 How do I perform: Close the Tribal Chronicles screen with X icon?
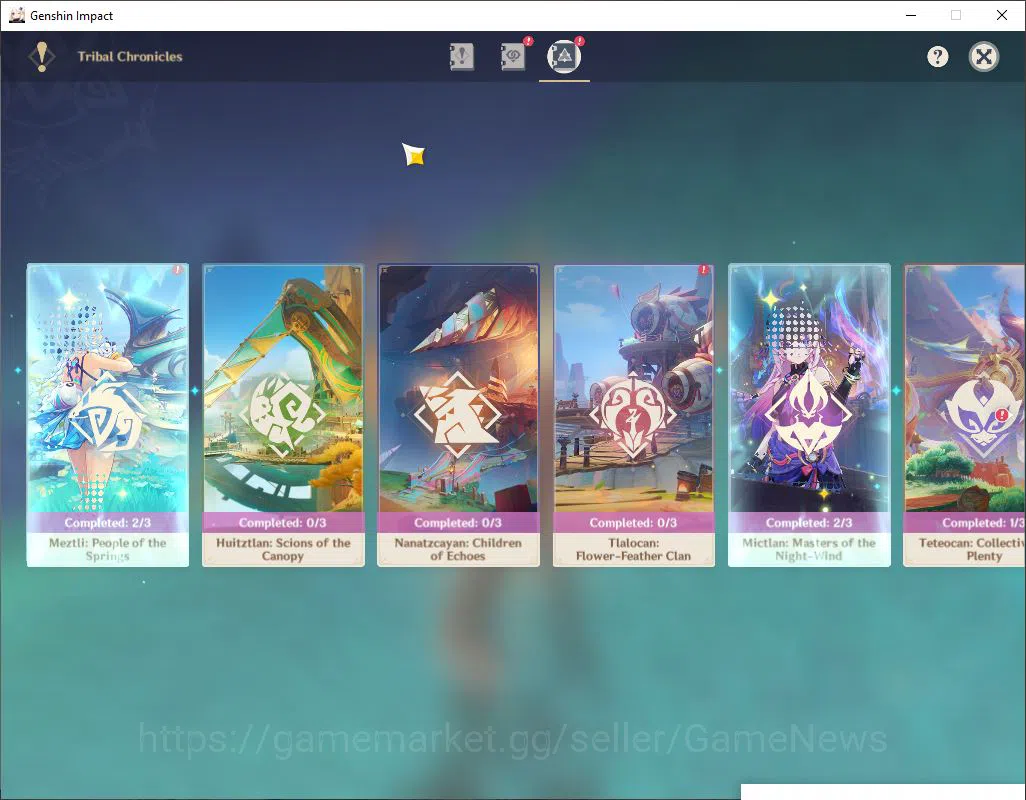click(983, 57)
